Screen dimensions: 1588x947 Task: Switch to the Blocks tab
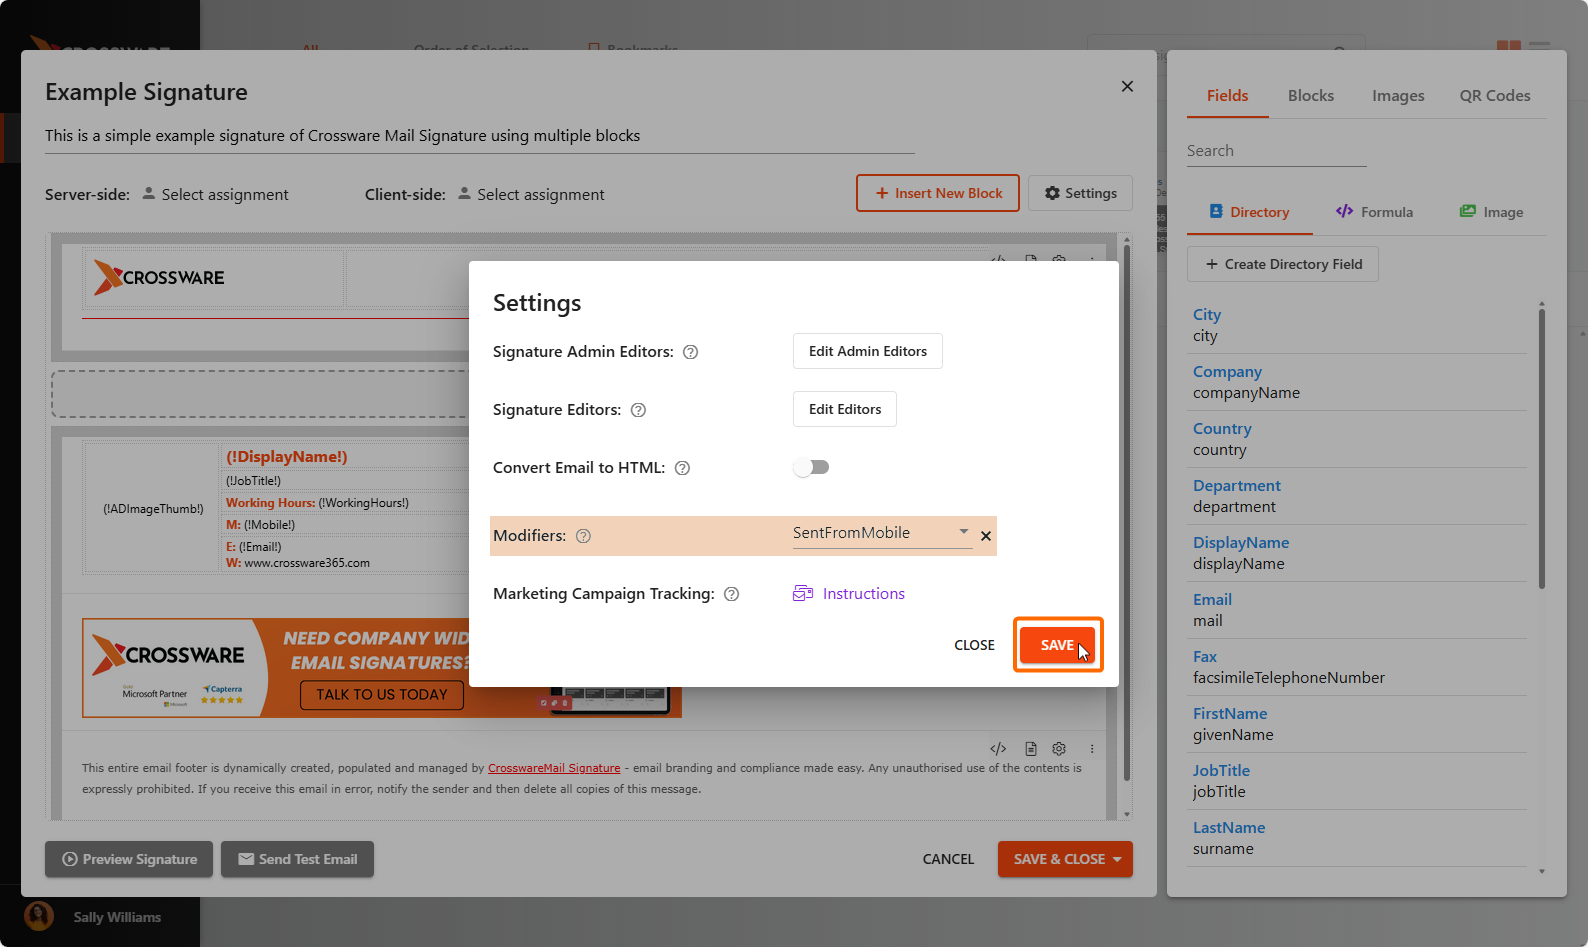point(1310,96)
